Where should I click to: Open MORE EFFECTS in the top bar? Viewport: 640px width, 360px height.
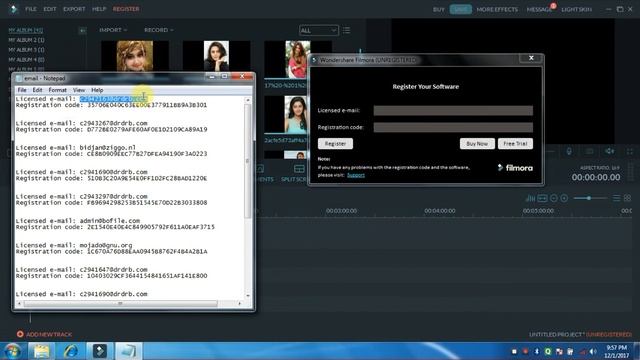pos(497,9)
